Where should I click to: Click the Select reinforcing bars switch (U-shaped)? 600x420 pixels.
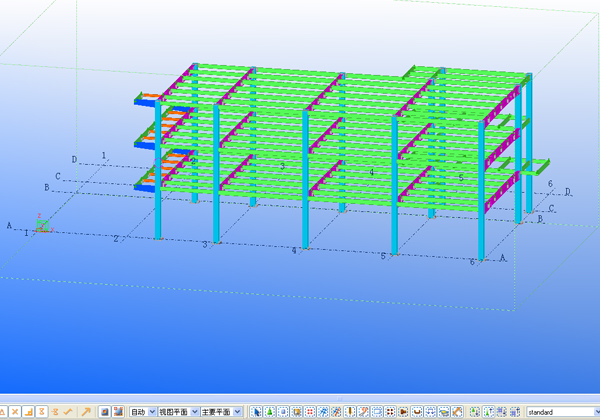pyautogui.click(x=417, y=412)
